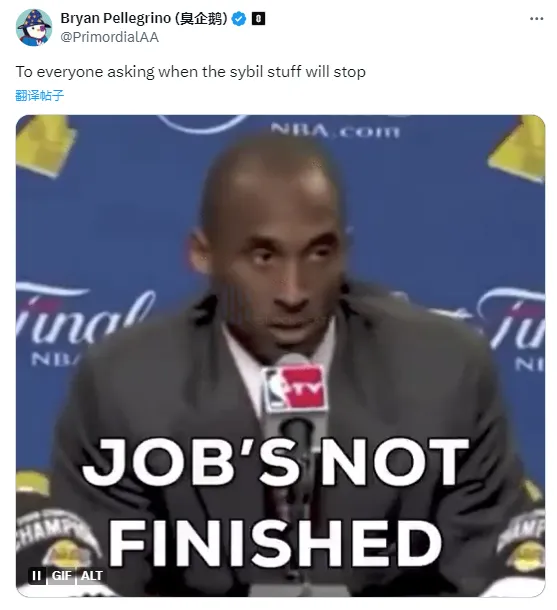Viewport: 557px width, 610px height.
Task: Show the ALT image description
Action: coord(92,576)
